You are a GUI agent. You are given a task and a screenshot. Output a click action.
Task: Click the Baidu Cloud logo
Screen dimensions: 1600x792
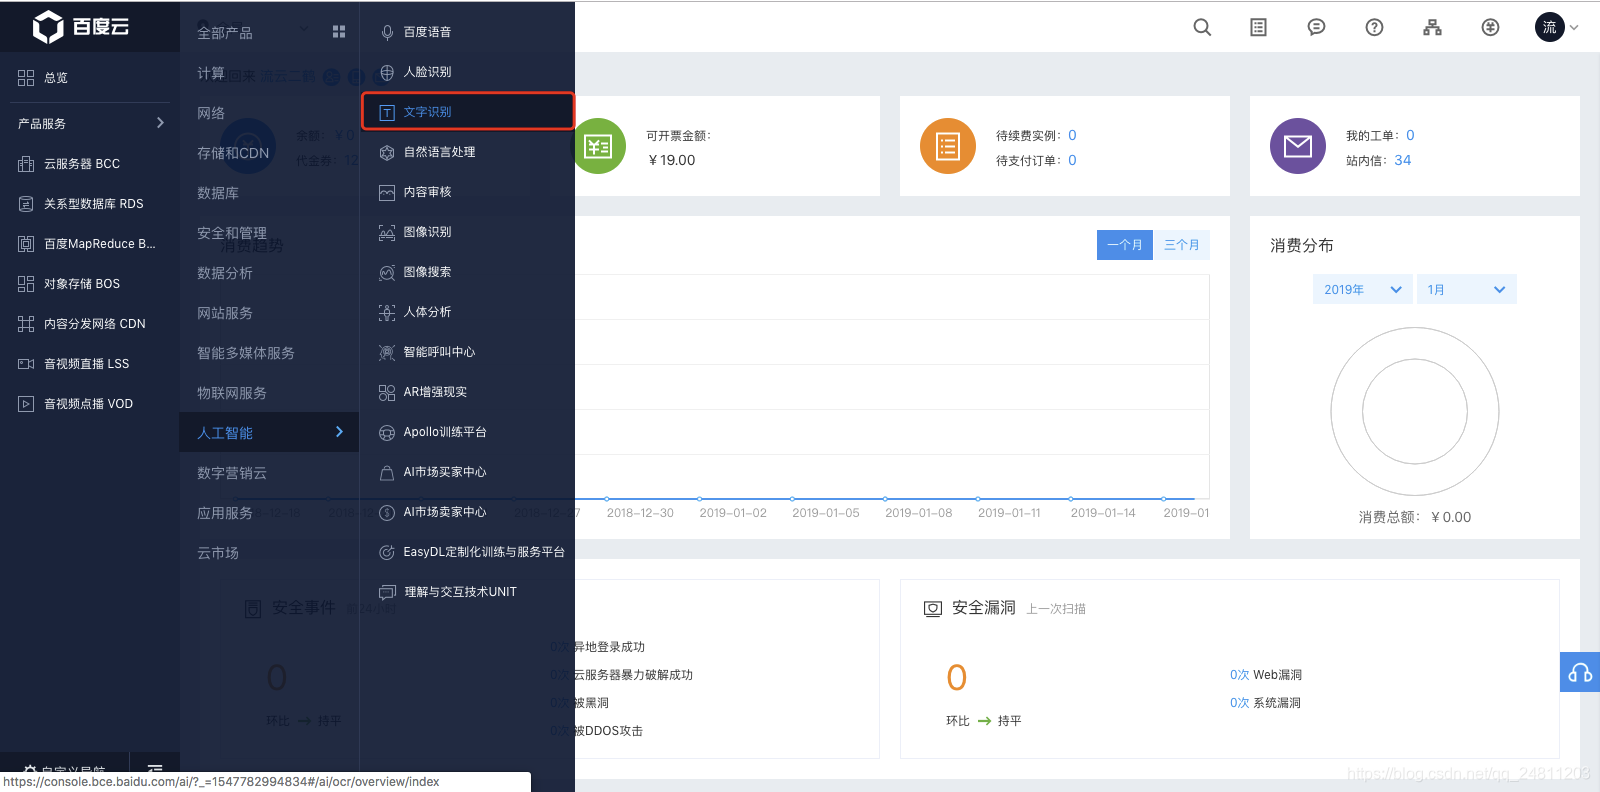[81, 26]
